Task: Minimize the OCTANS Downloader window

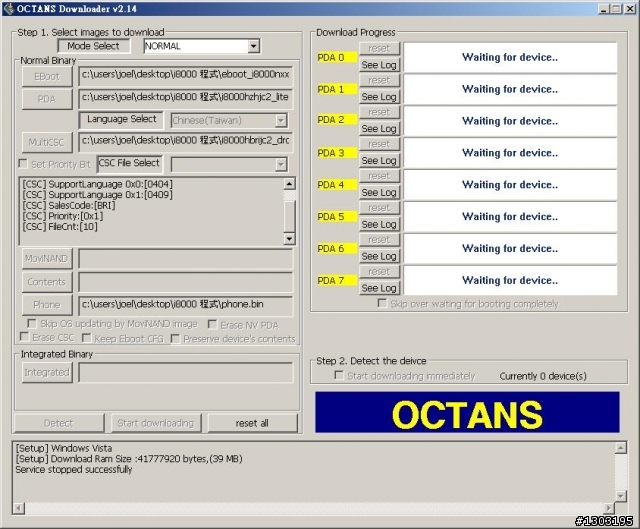Action: (604, 9)
